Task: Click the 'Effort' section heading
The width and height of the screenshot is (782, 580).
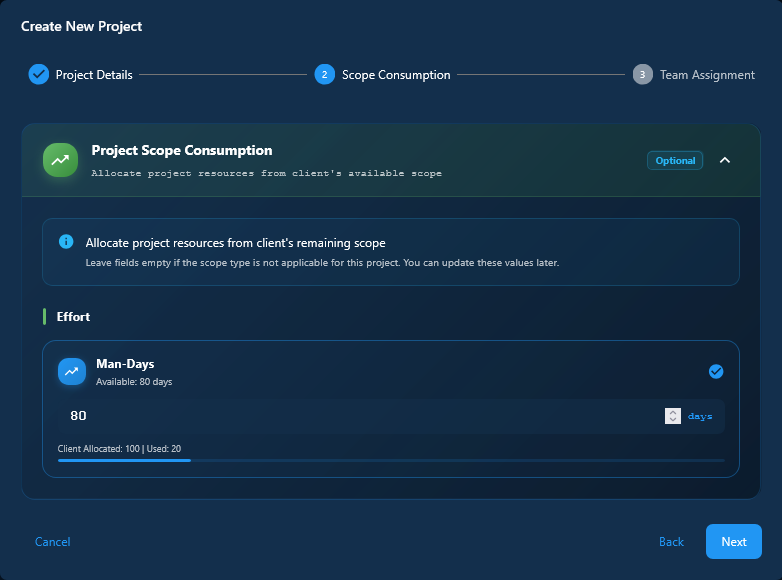Action: [x=73, y=317]
